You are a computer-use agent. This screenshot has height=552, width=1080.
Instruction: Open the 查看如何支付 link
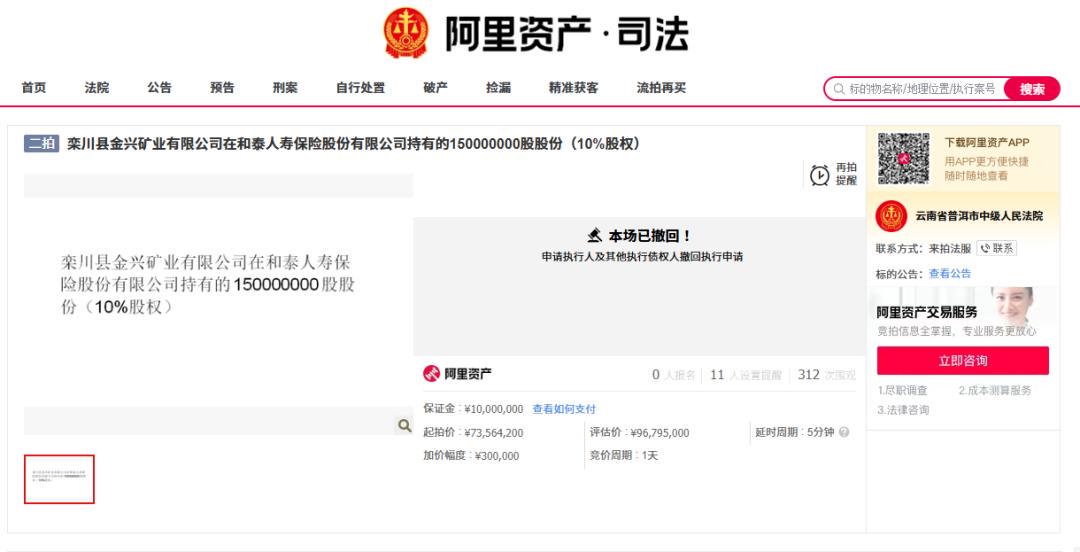click(564, 409)
